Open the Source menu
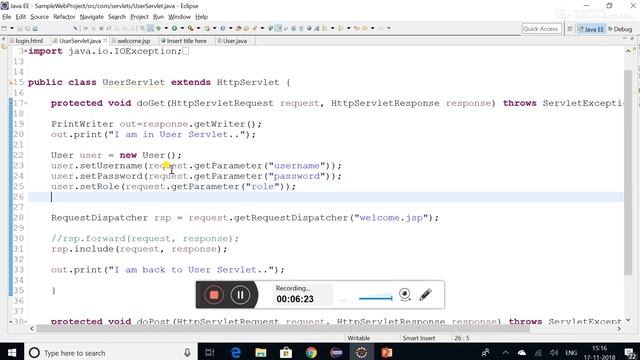 click(x=39, y=17)
